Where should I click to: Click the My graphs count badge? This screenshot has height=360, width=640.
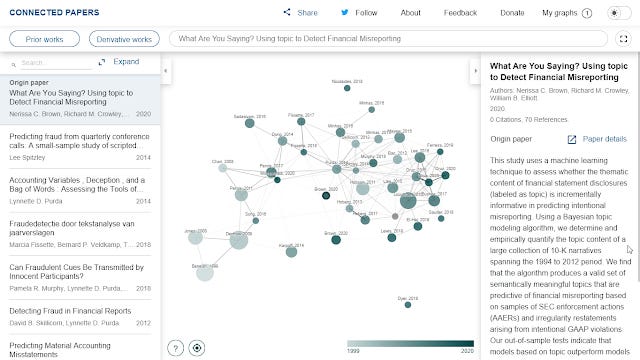587,13
